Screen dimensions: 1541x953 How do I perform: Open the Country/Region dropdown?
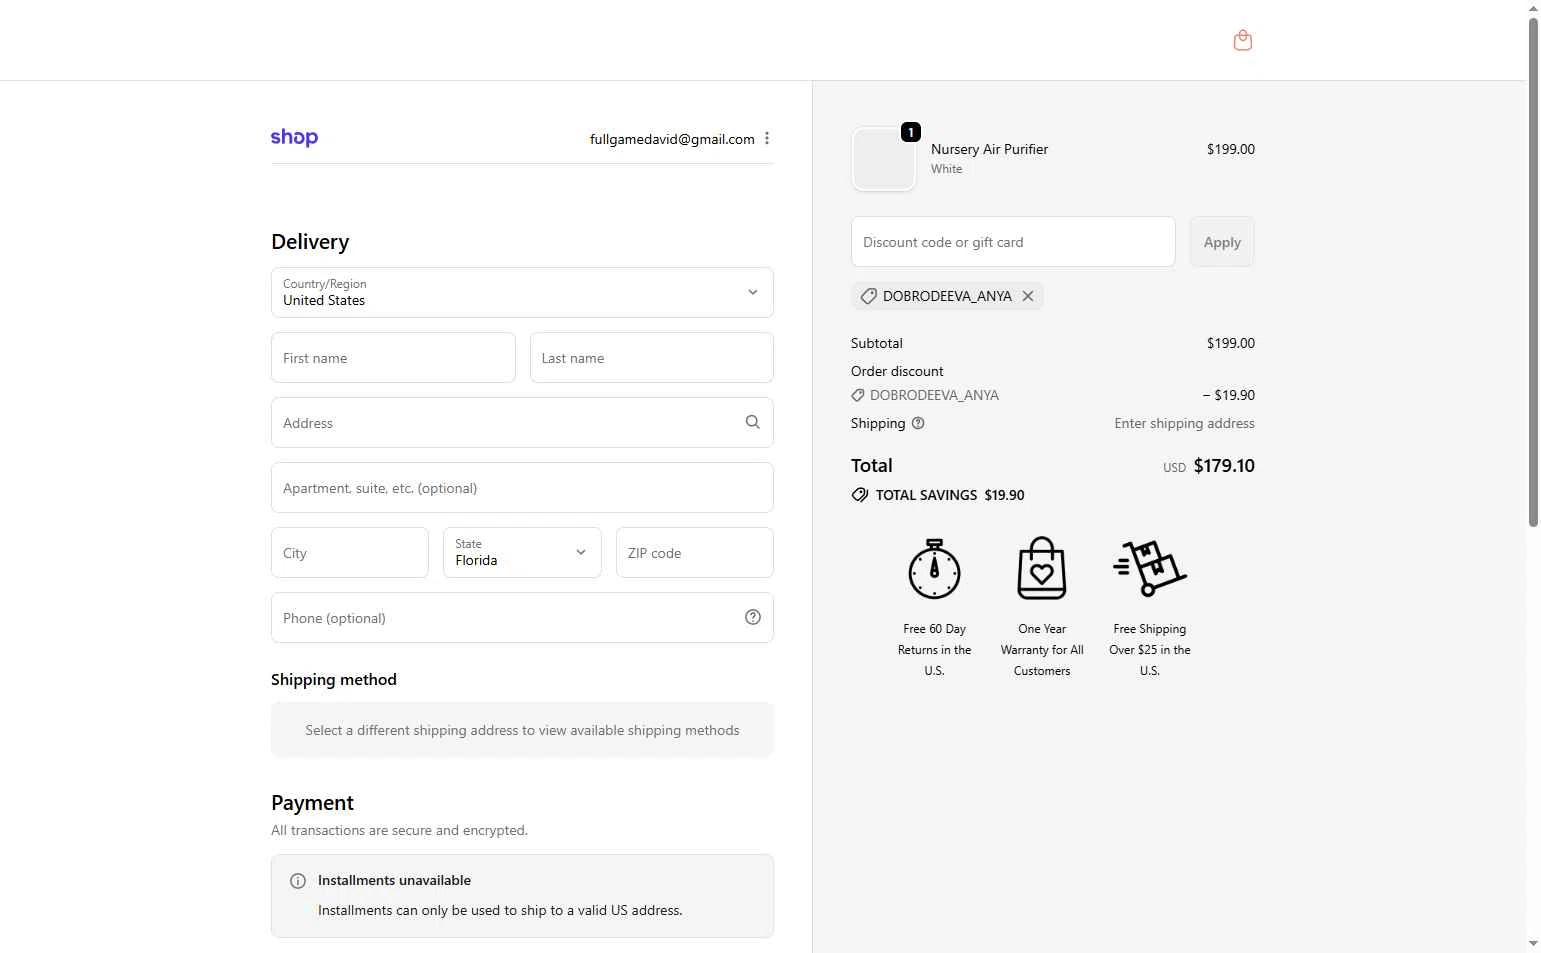(x=522, y=292)
